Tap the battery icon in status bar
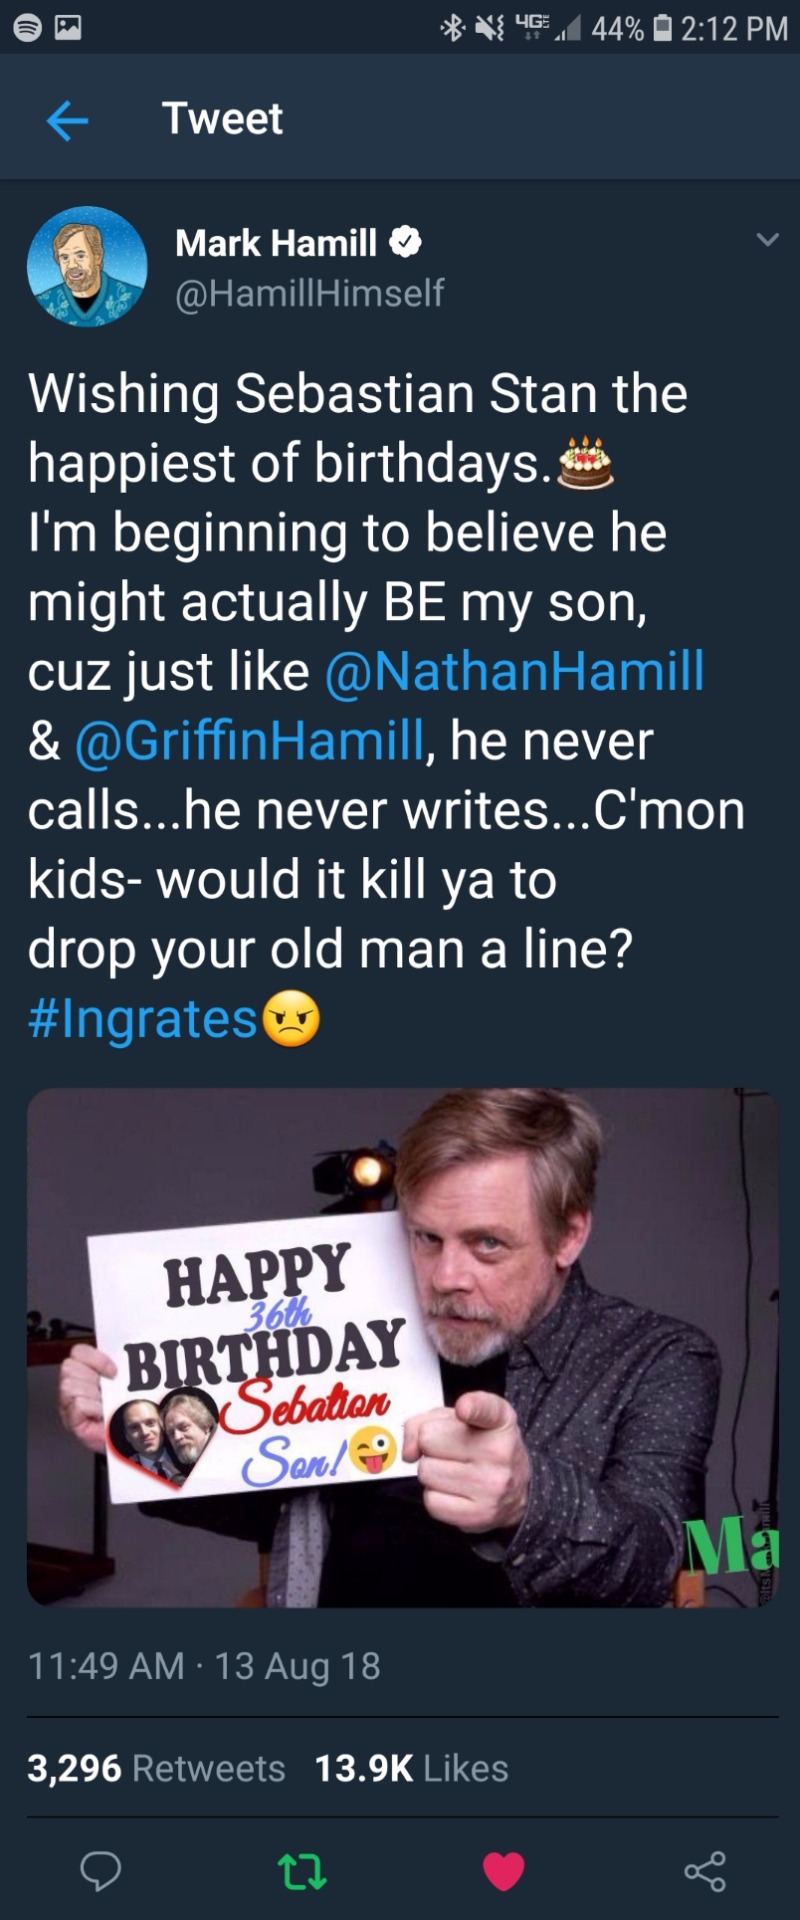The height and width of the screenshot is (1920, 800). point(662,28)
